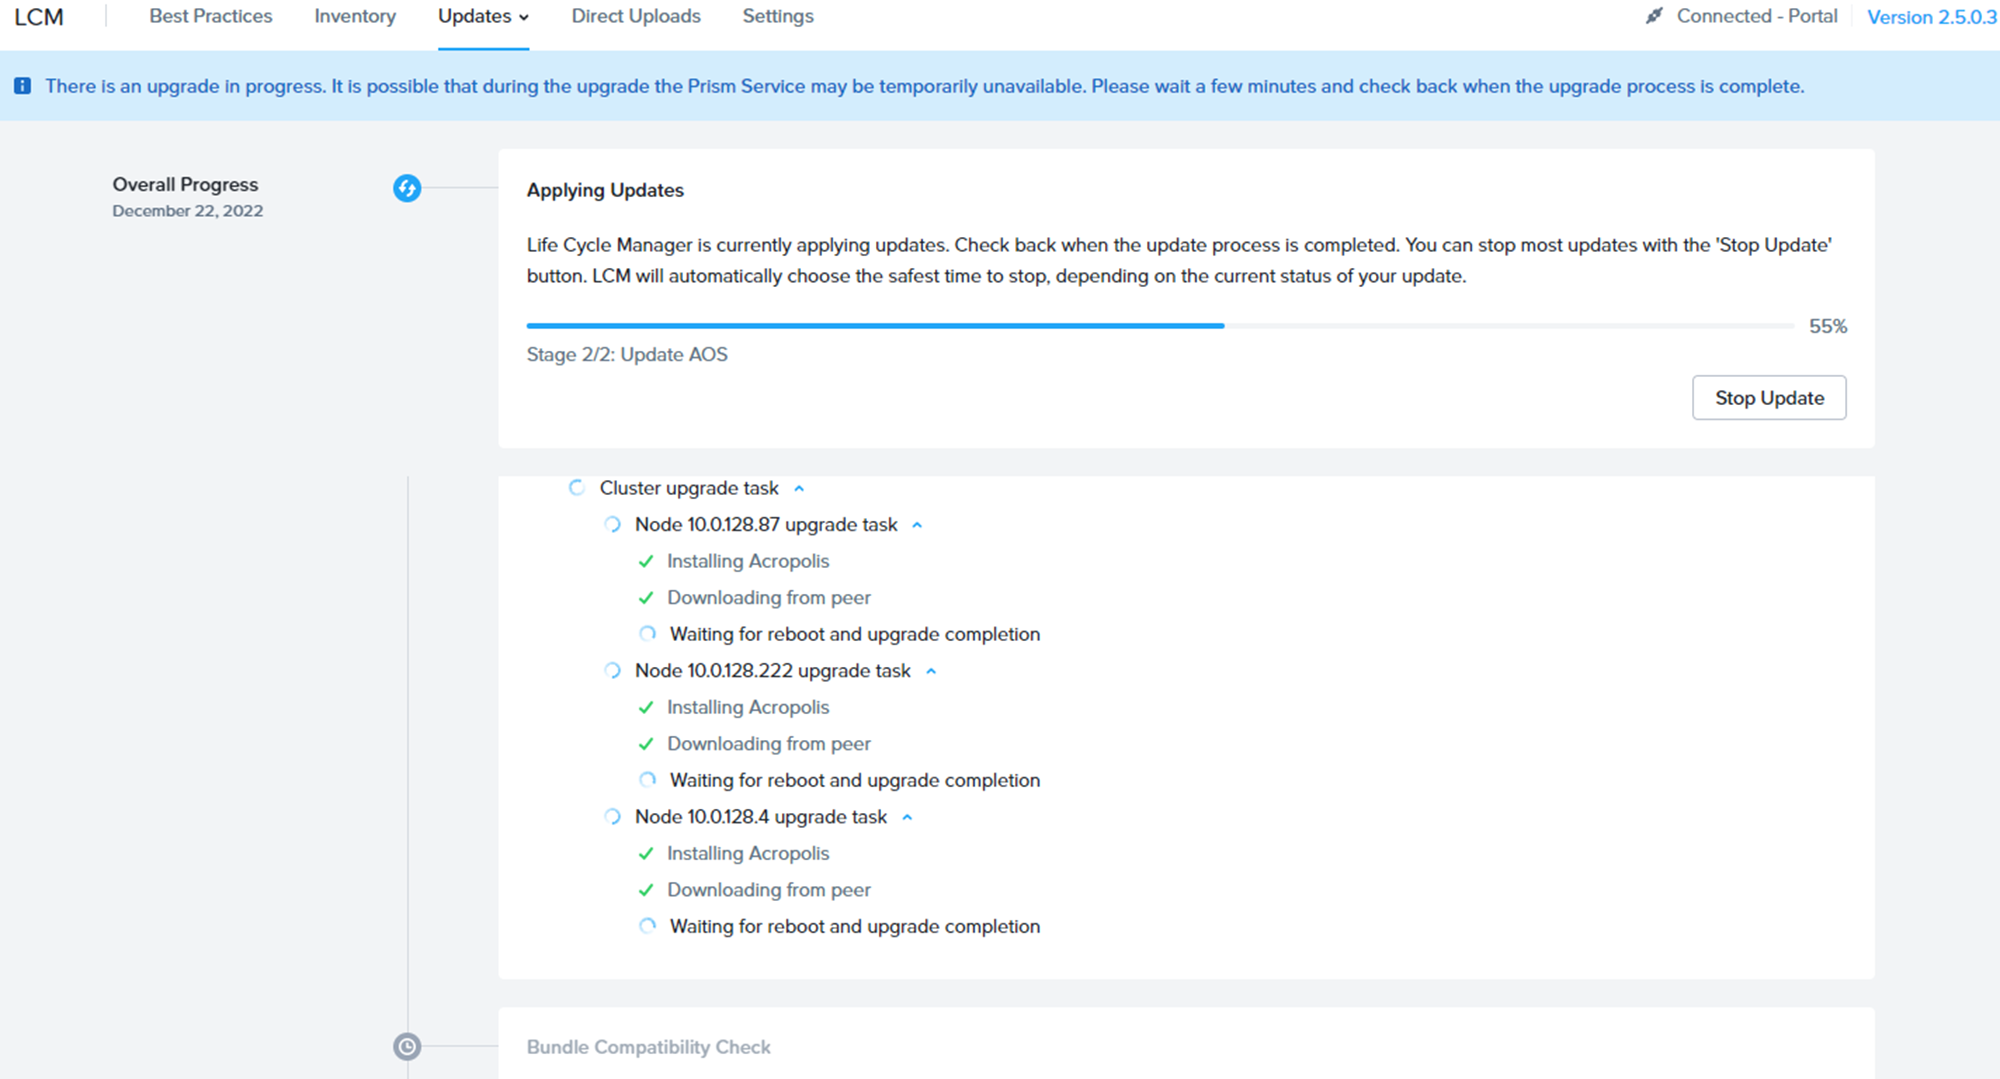This screenshot has width=2000, height=1079.
Task: Click the checkmark for Downloading from peer under node 10.0.128.87
Action: click(646, 598)
